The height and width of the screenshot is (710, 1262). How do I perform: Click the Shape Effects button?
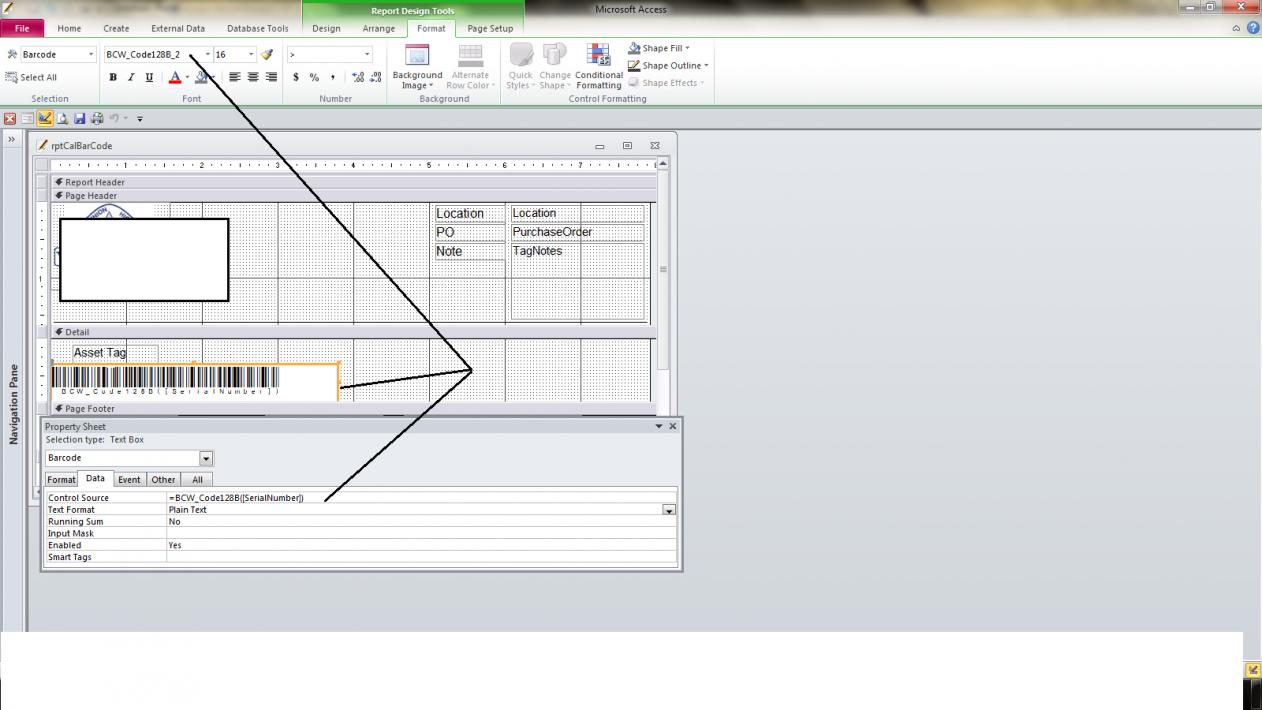point(667,82)
